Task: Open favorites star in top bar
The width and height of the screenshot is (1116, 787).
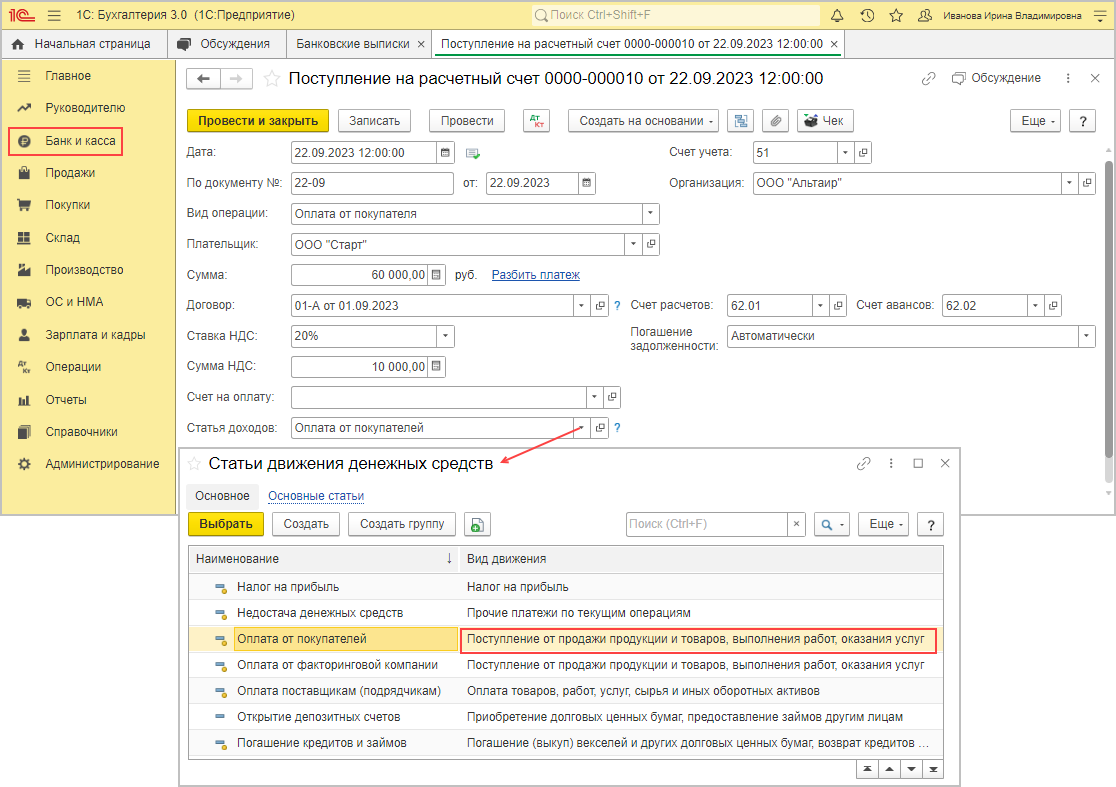Action: pyautogui.click(x=896, y=16)
